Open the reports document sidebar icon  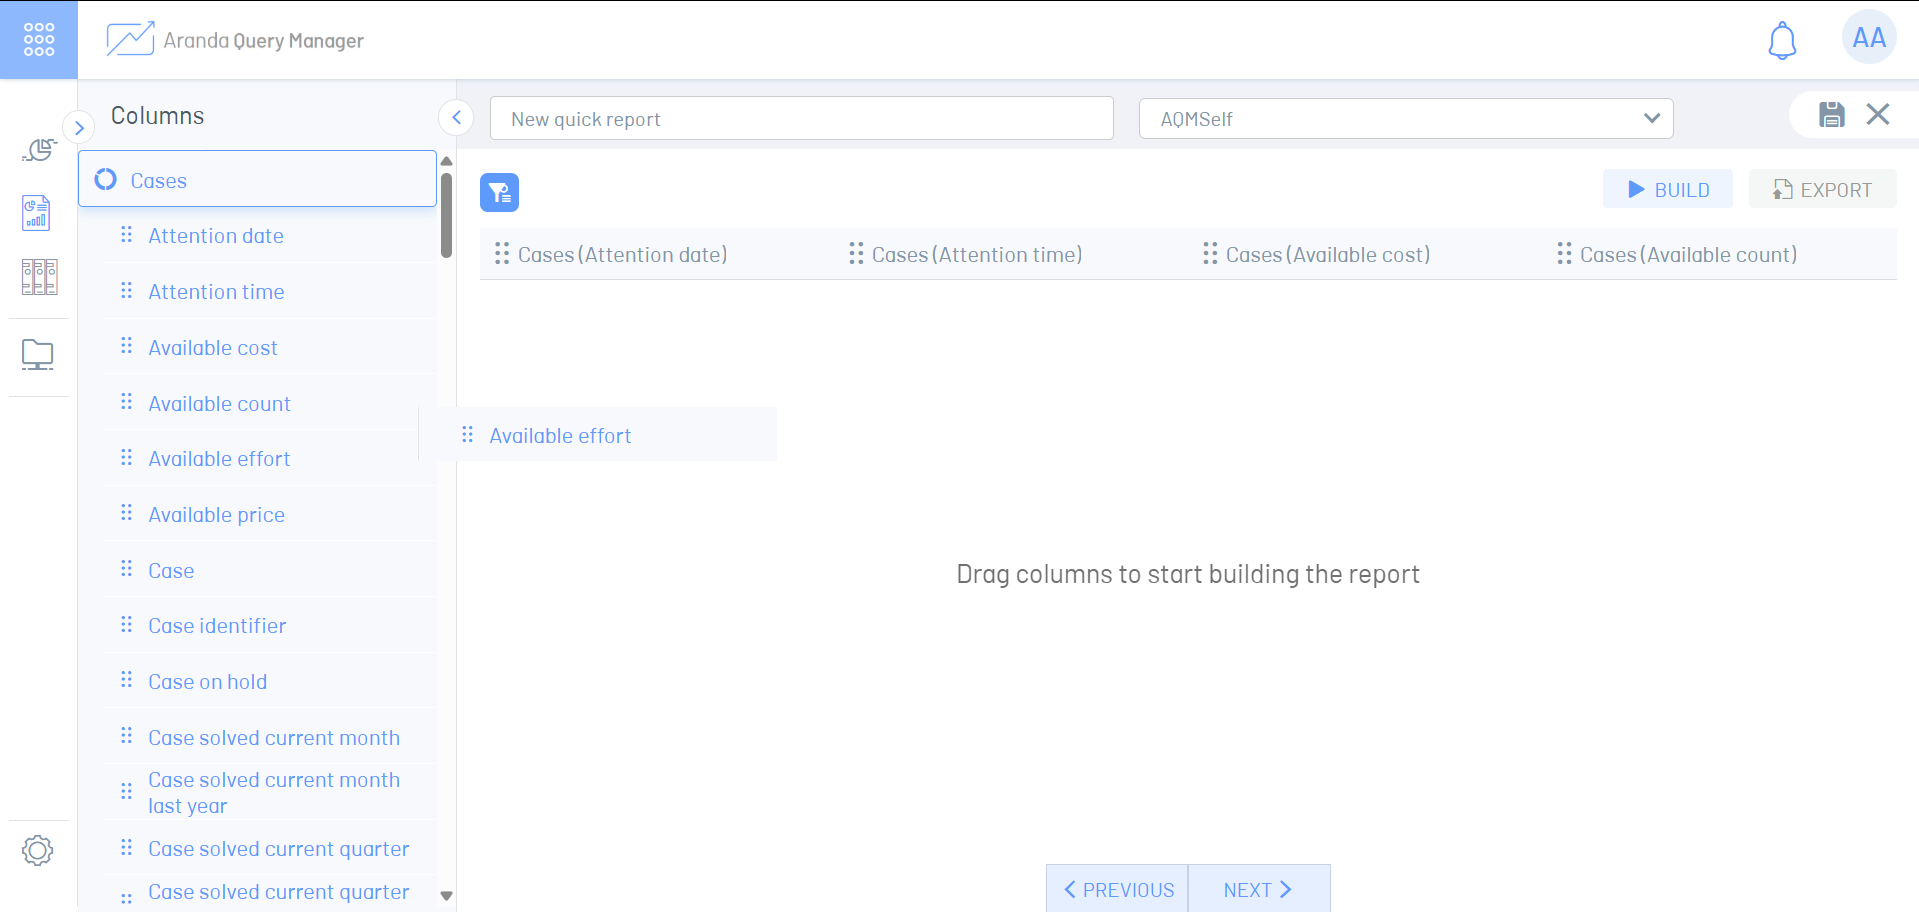pos(37,213)
